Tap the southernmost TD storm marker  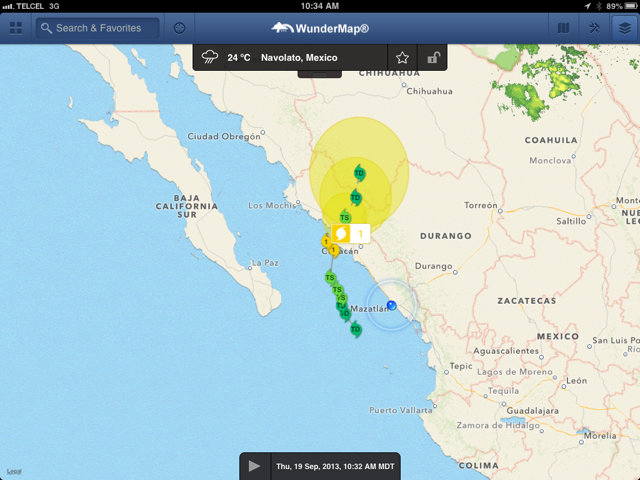click(356, 329)
